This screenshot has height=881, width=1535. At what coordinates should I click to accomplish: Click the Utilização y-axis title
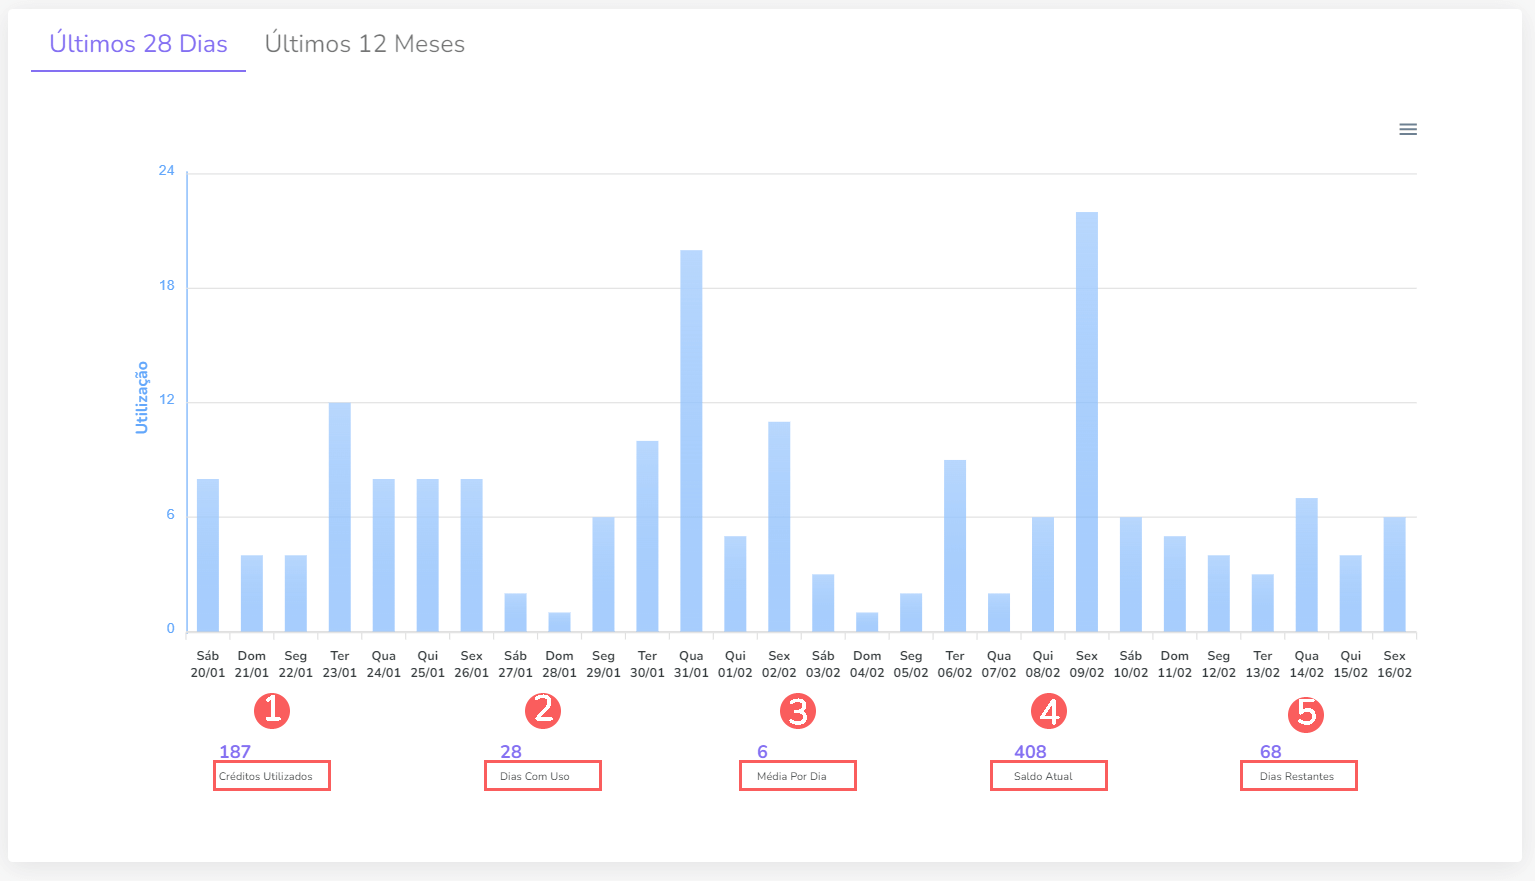point(142,398)
